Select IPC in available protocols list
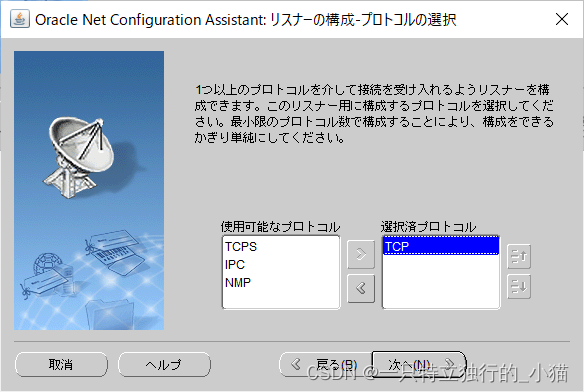The image size is (584, 392). click(x=281, y=265)
